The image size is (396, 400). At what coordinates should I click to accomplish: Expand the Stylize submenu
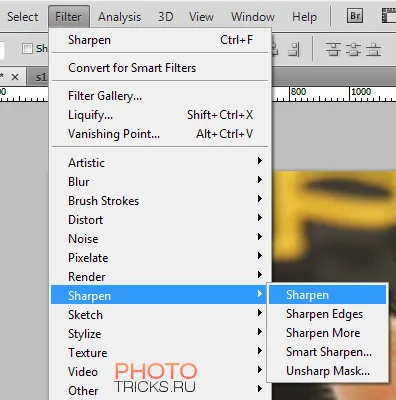[160, 334]
